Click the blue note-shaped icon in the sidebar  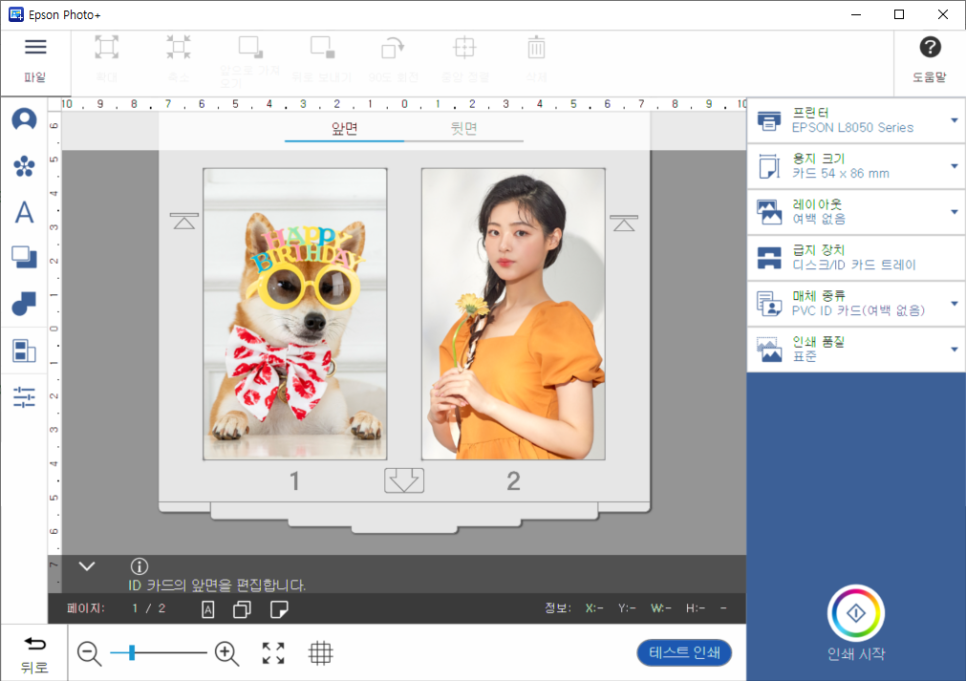[x=24, y=303]
